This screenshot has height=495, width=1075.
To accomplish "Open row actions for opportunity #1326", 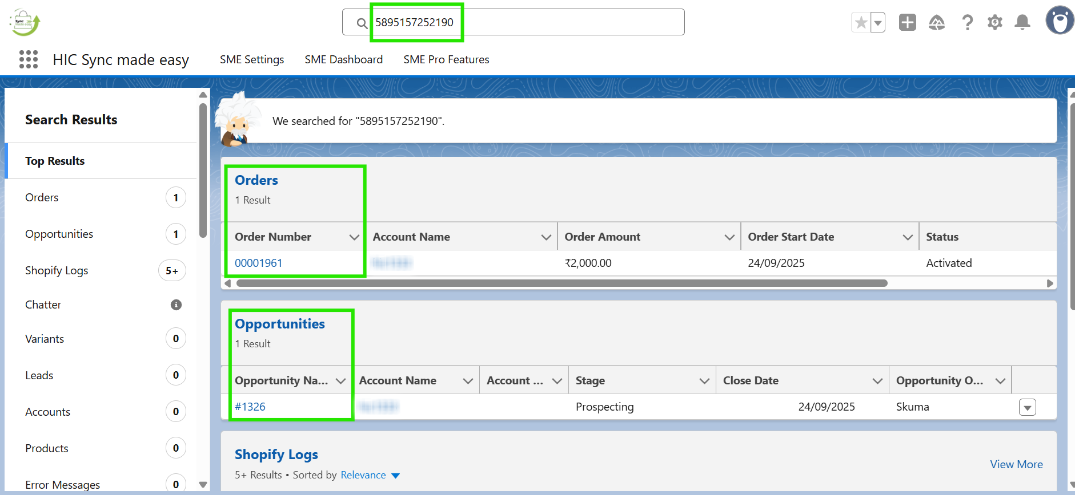I will click(x=1027, y=407).
